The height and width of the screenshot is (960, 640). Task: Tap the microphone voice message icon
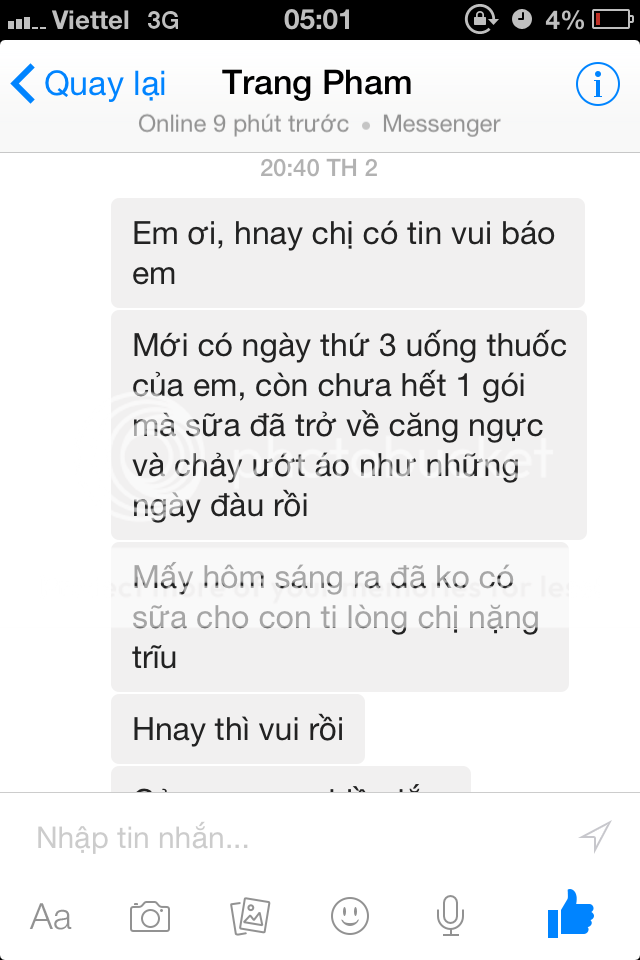450,915
